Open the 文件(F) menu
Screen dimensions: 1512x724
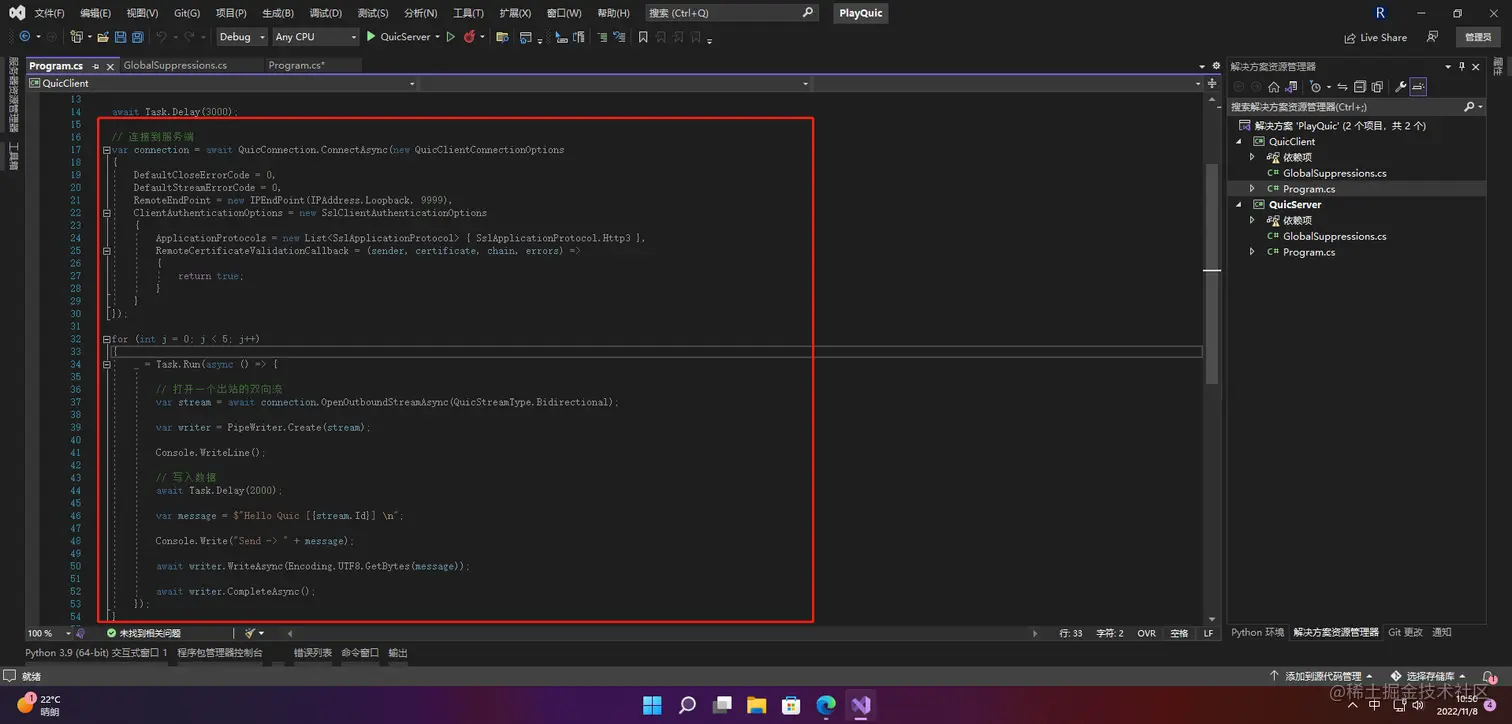49,13
